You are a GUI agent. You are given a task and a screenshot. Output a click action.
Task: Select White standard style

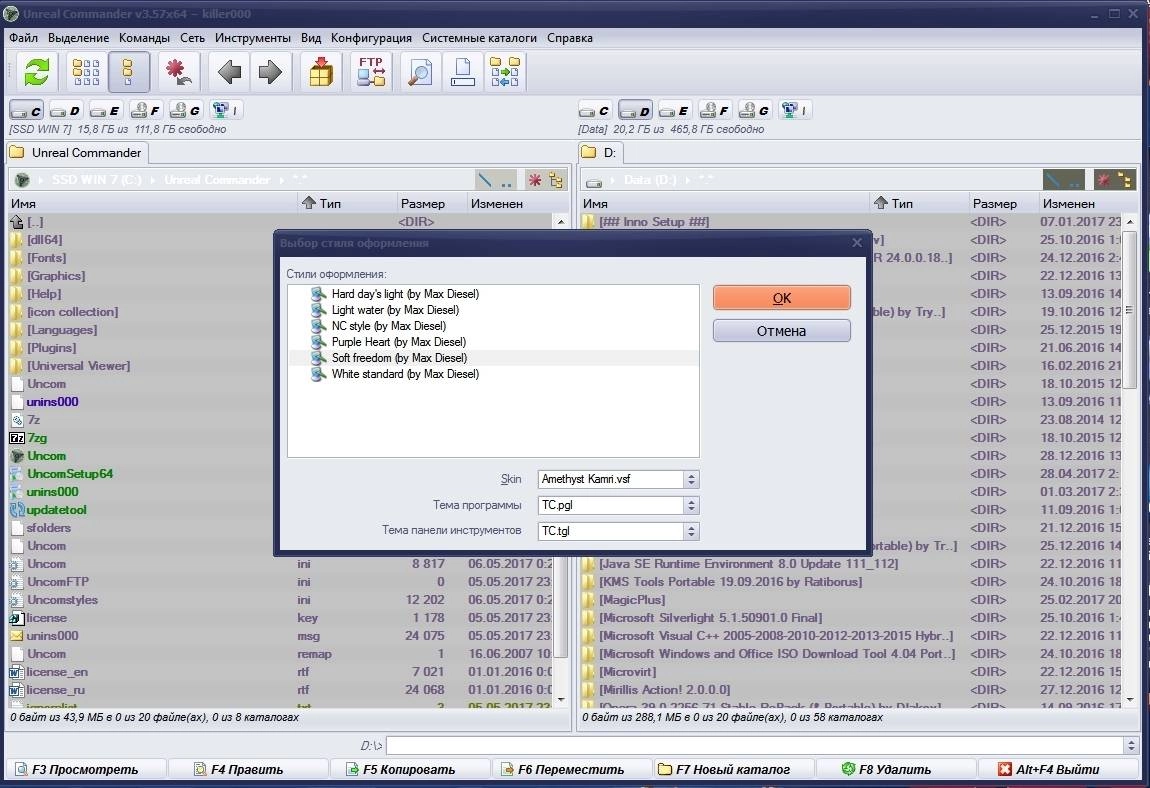tap(405, 374)
